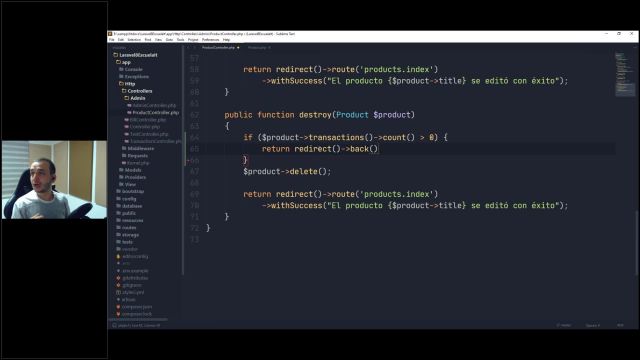
Task: Open the View menu
Action: tap(158, 40)
